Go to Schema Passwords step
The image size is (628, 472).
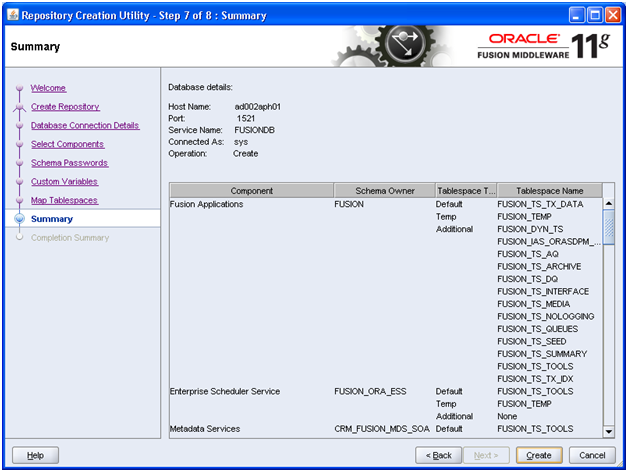[69, 163]
